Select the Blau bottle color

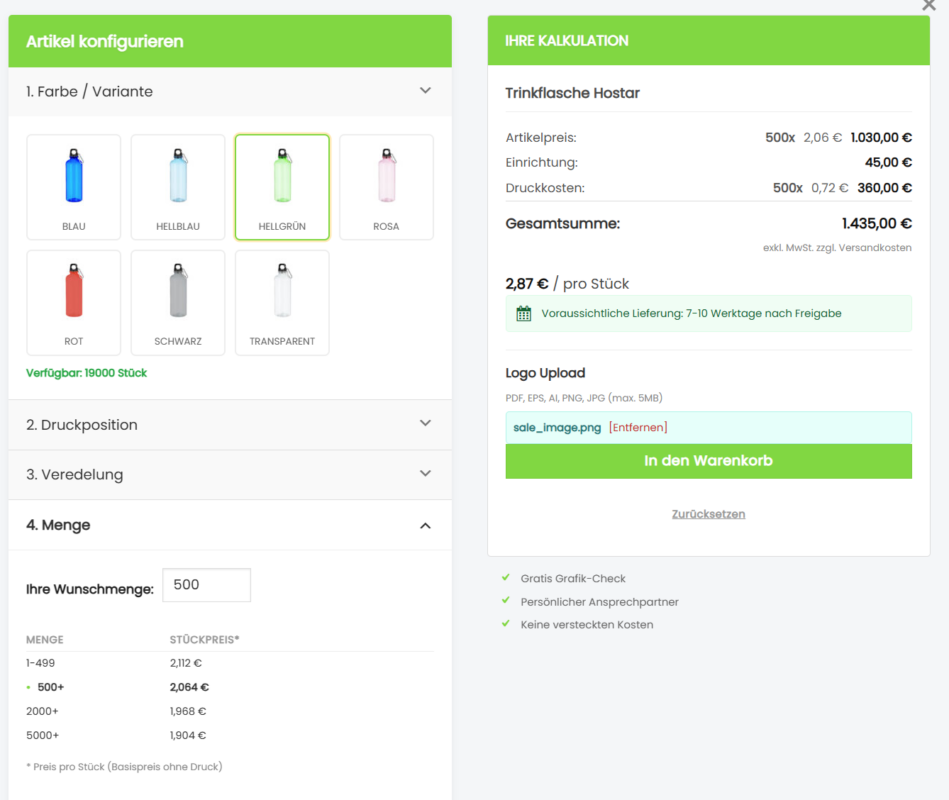coord(74,187)
